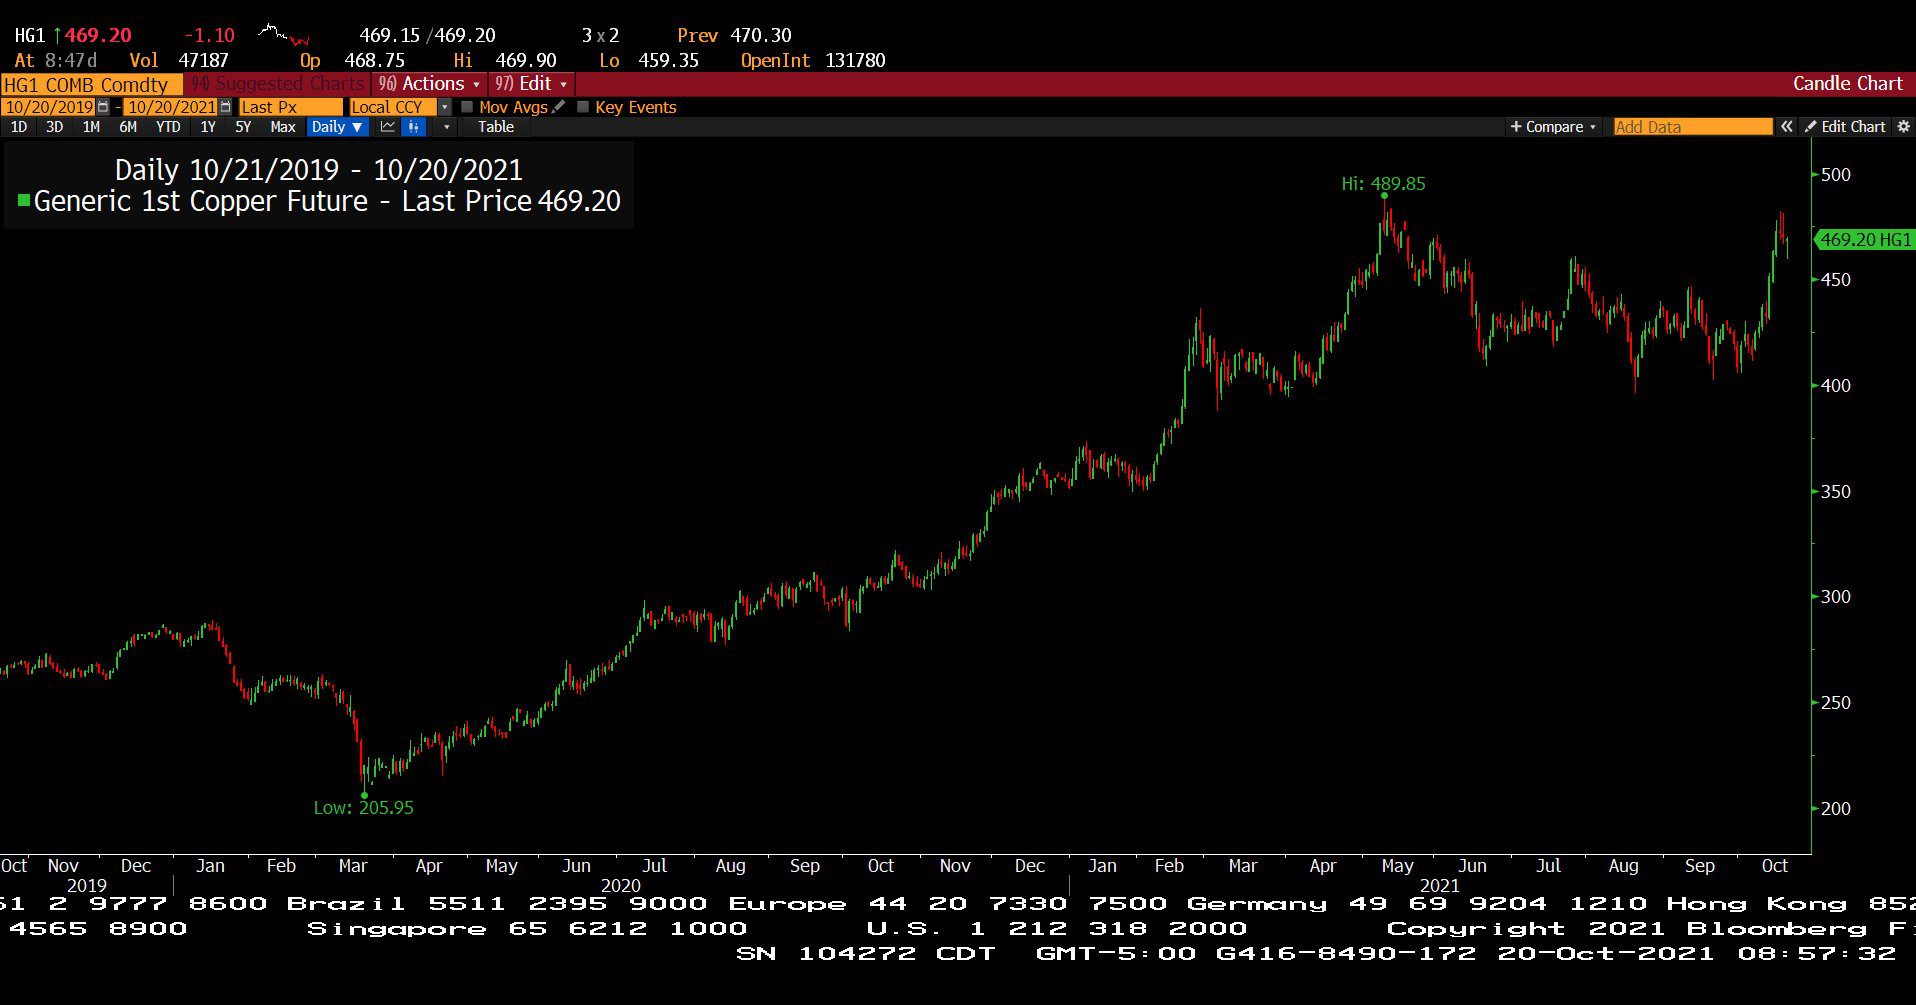This screenshot has height=1005, width=1916.
Task: Select the YTD time range
Action: click(x=168, y=127)
